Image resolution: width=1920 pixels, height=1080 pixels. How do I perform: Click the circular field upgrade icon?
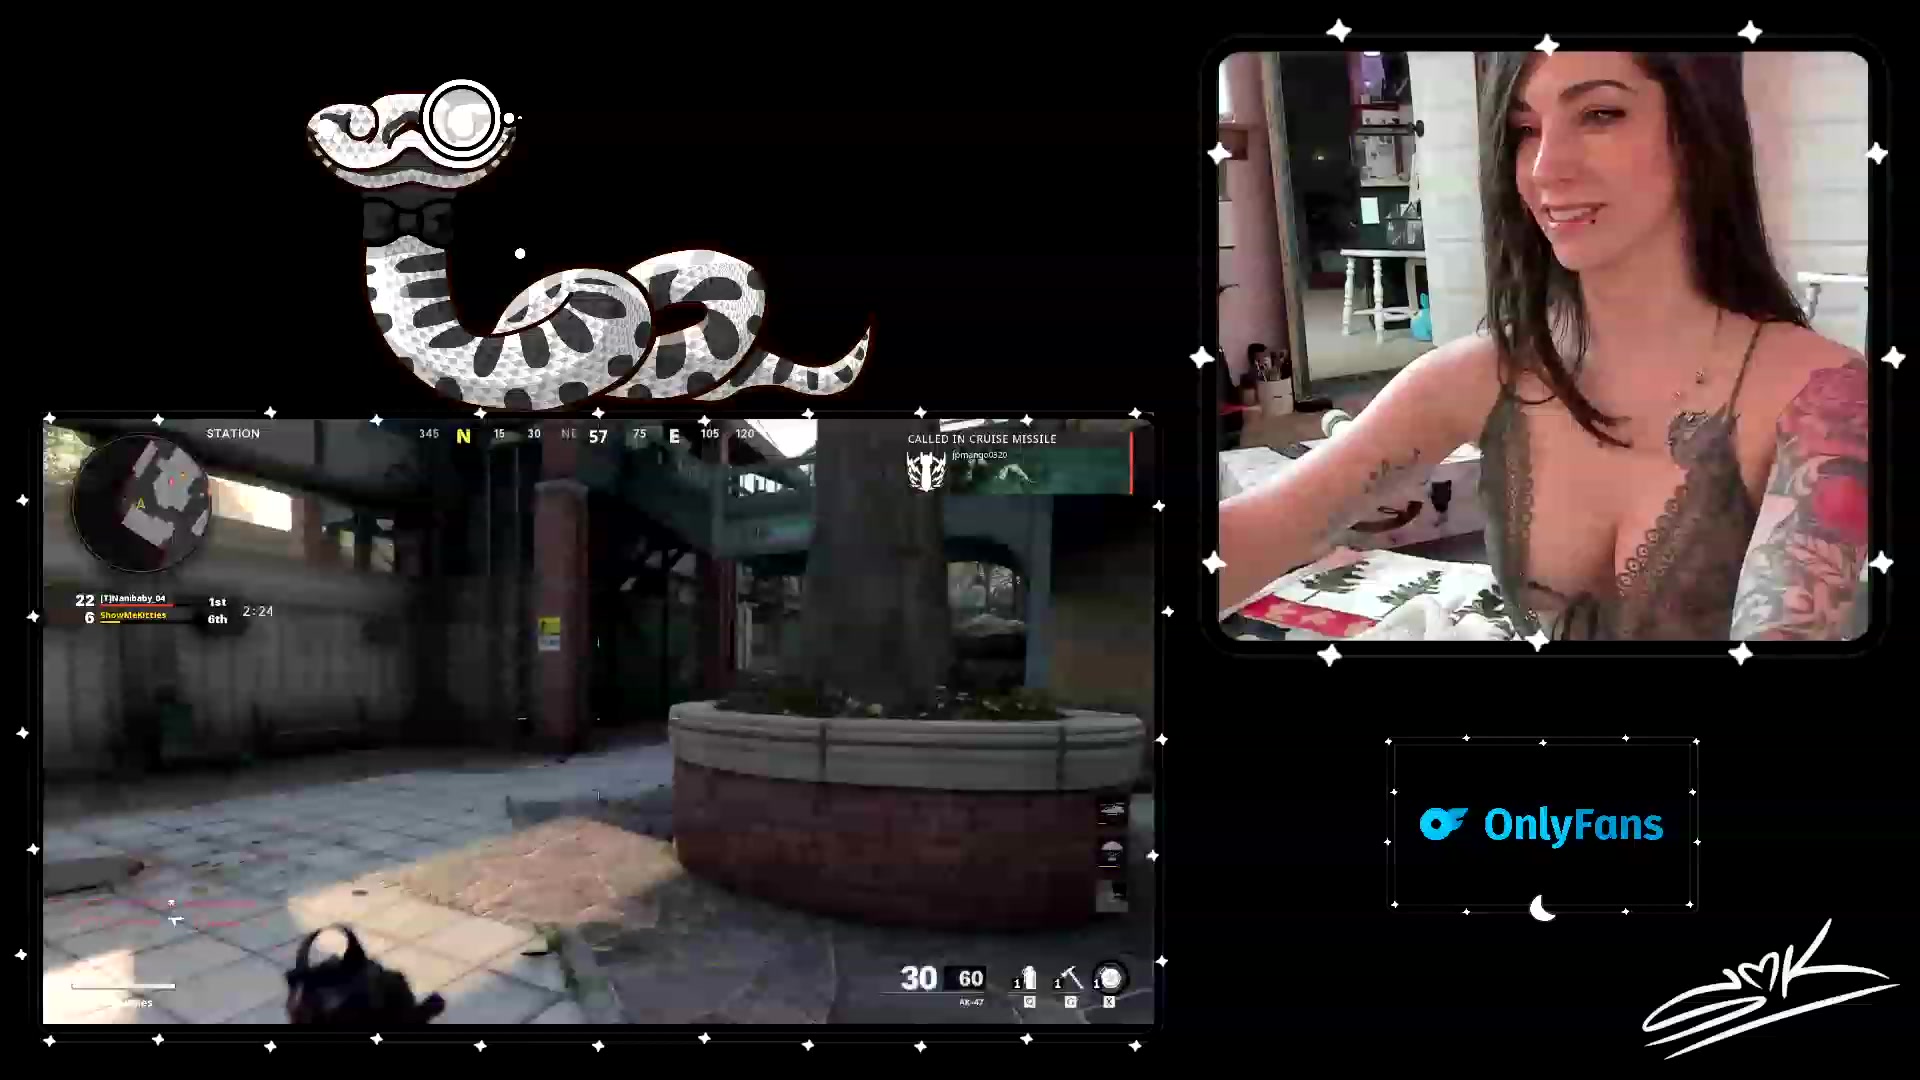(1110, 977)
